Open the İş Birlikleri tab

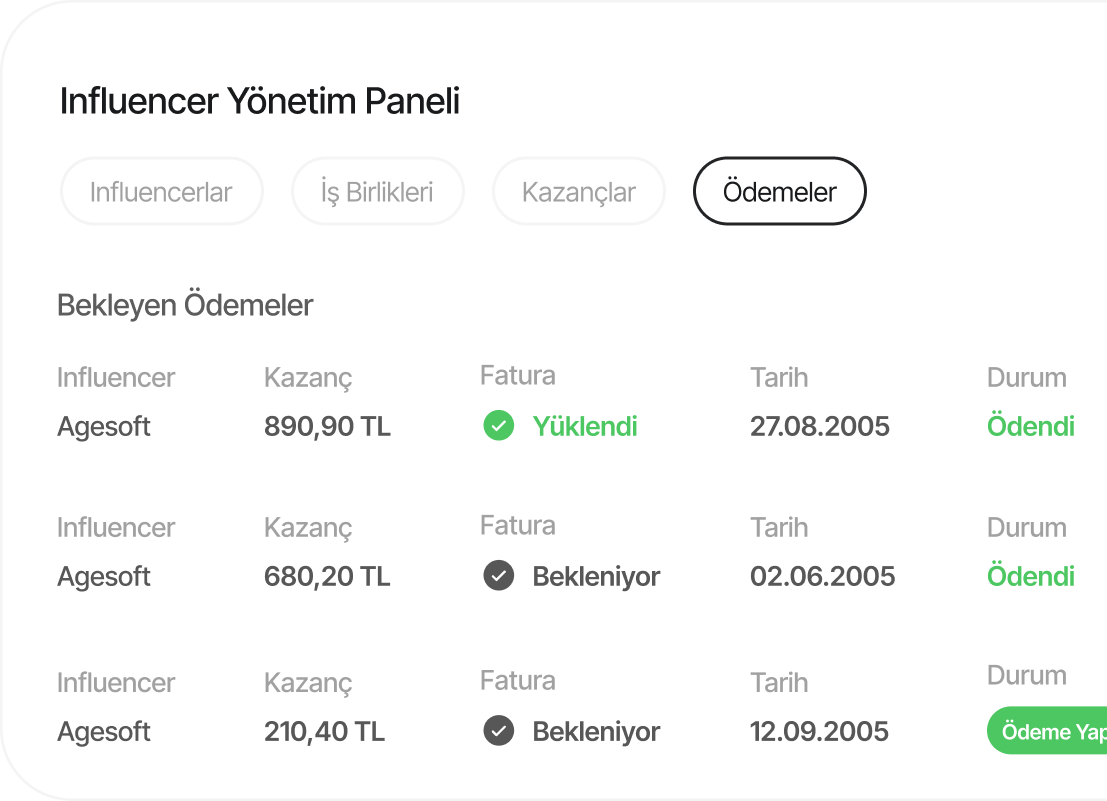pos(377,191)
